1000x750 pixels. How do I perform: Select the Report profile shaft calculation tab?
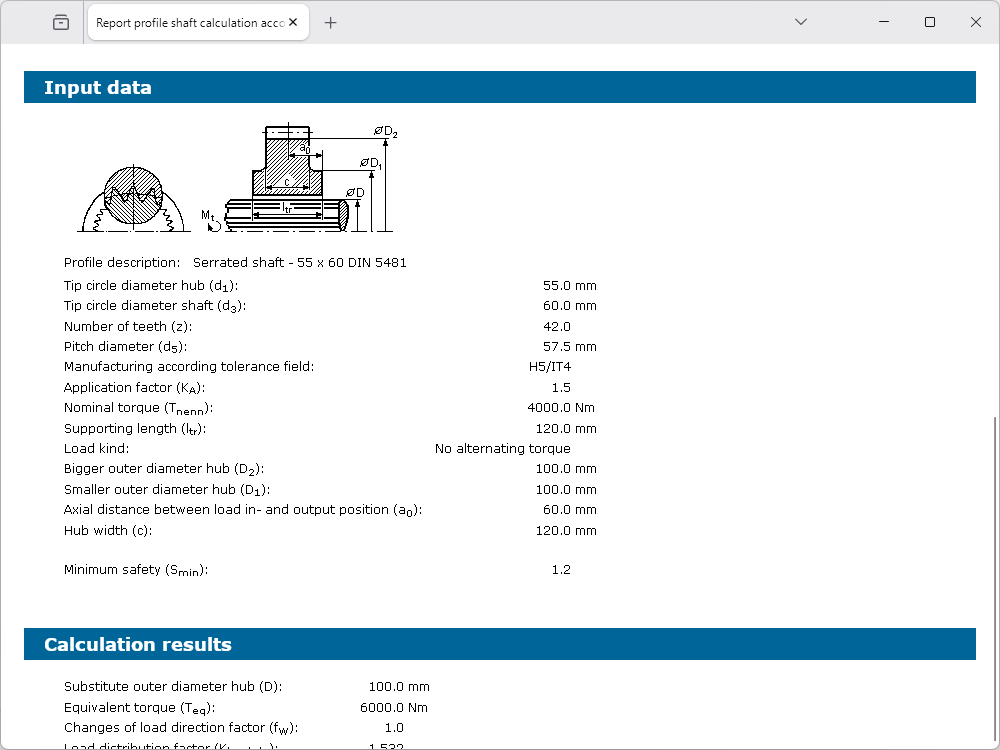[x=188, y=23]
